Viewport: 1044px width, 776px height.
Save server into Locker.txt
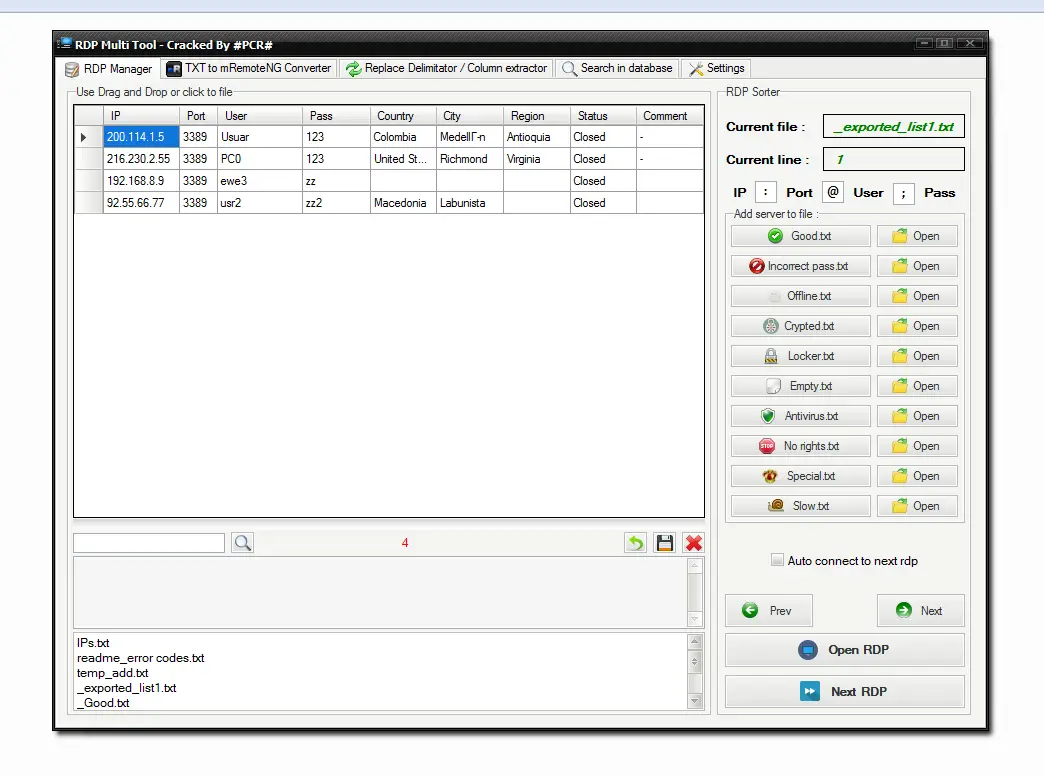pyautogui.click(x=800, y=356)
